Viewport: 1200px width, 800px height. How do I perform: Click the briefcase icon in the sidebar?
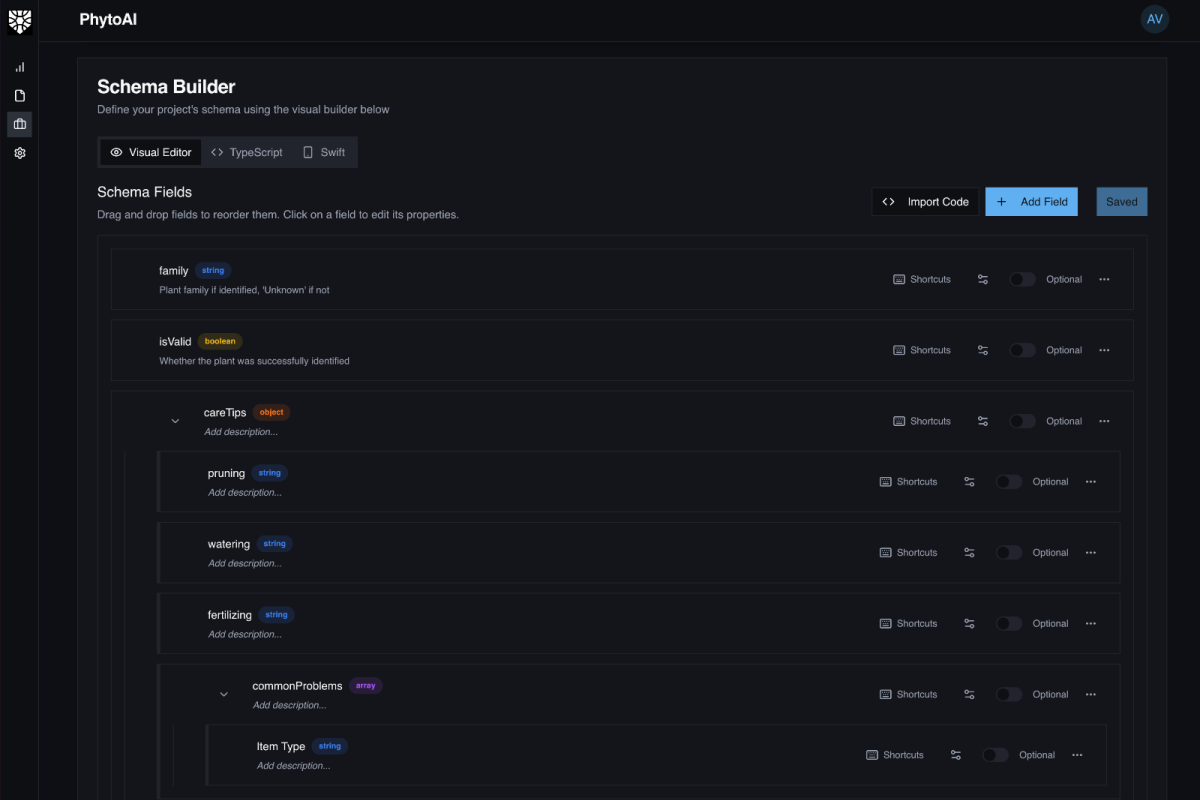point(19,123)
